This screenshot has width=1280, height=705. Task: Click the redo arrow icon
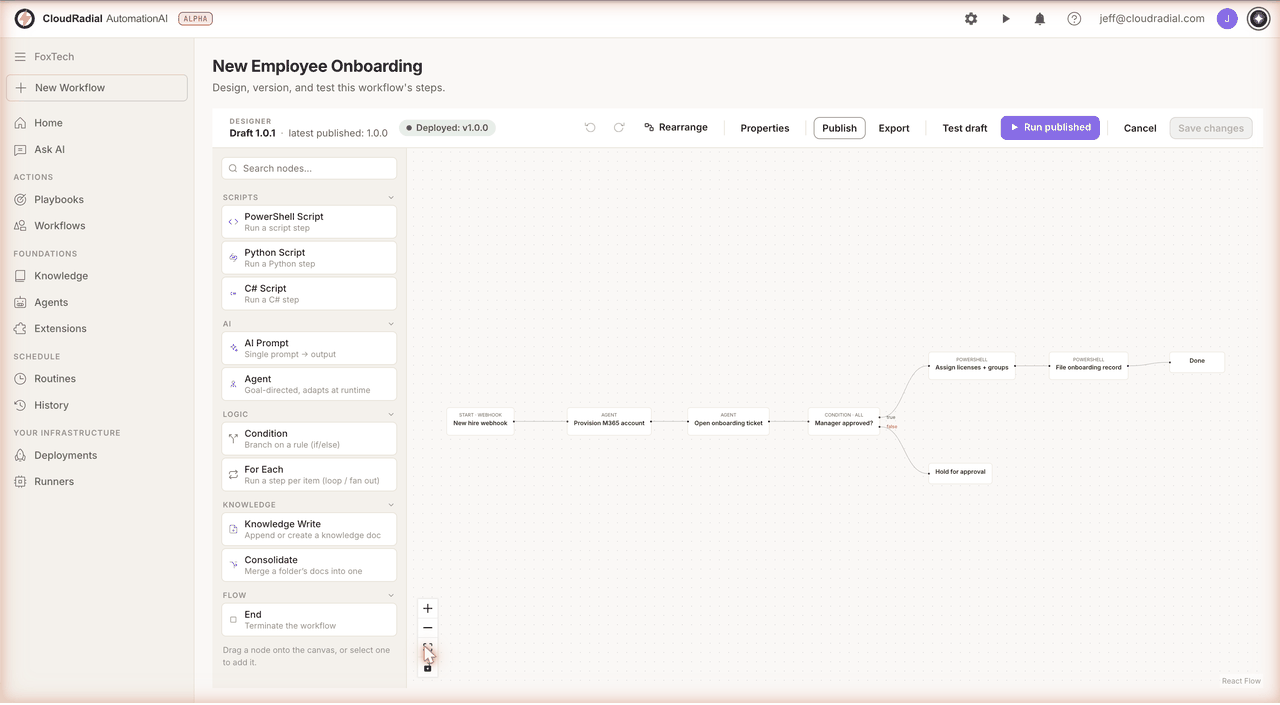619,128
